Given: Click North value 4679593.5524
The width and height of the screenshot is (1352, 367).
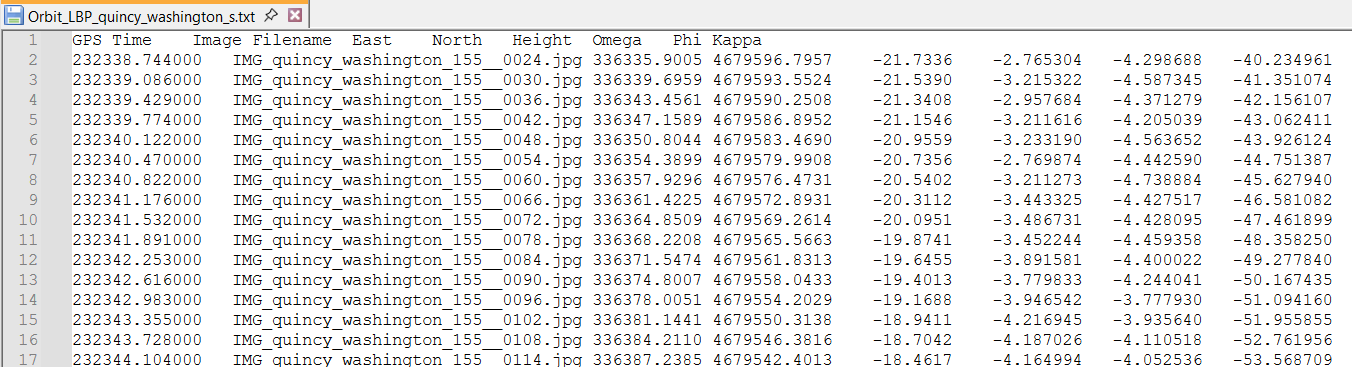Looking at the screenshot, I should tap(772, 80).
